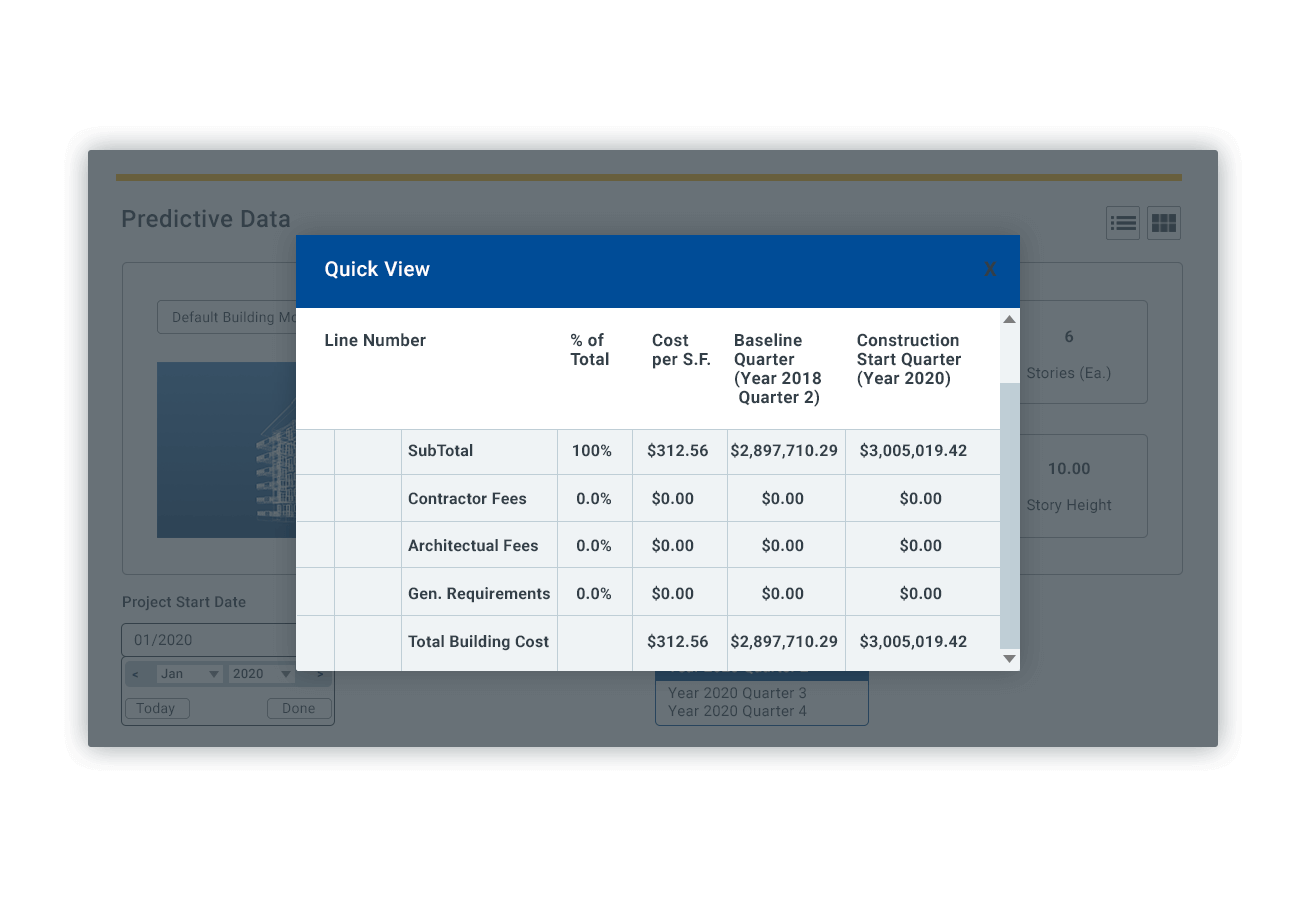Open the year 2020 dropdown
Screen dimensions: 1296x900
[262, 674]
